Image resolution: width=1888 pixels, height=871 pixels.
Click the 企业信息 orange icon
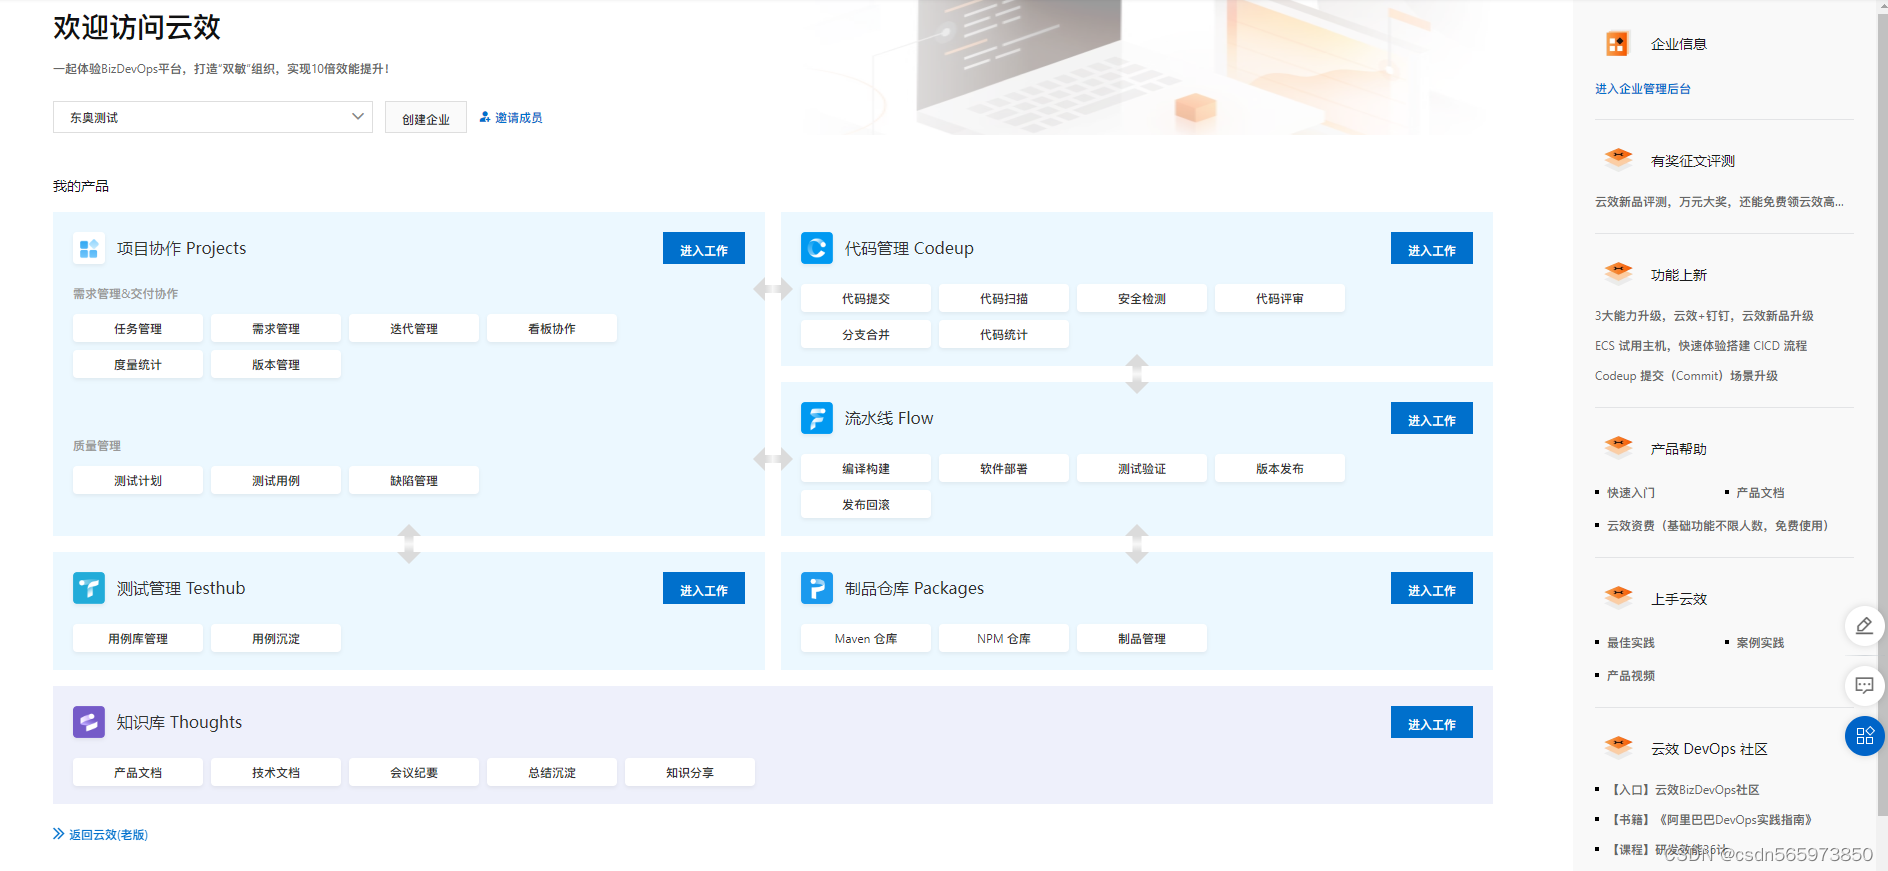click(1617, 44)
